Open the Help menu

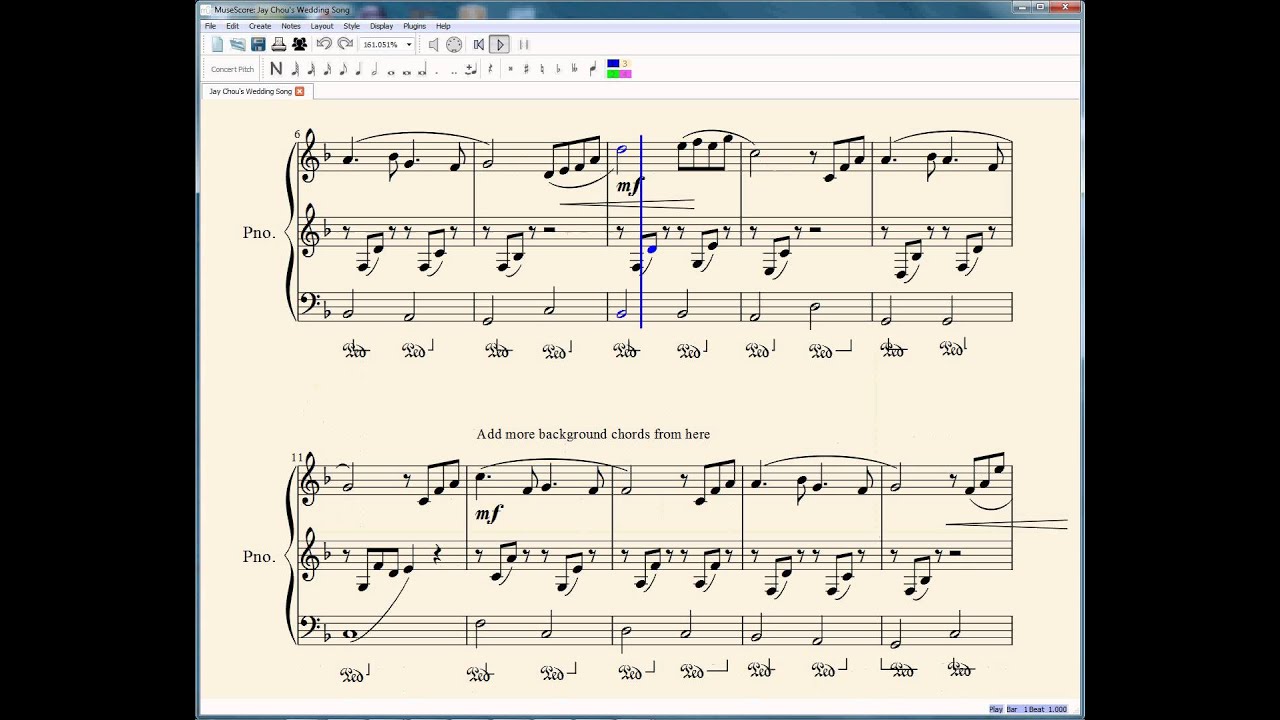pyautogui.click(x=443, y=26)
